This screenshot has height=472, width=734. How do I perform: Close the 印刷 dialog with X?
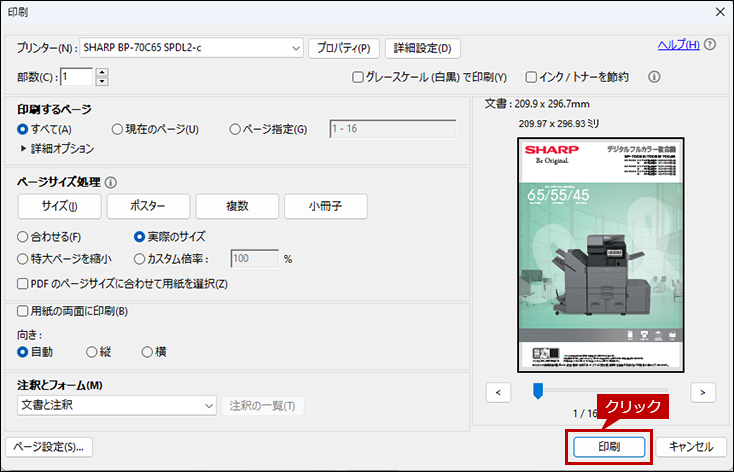(720, 12)
